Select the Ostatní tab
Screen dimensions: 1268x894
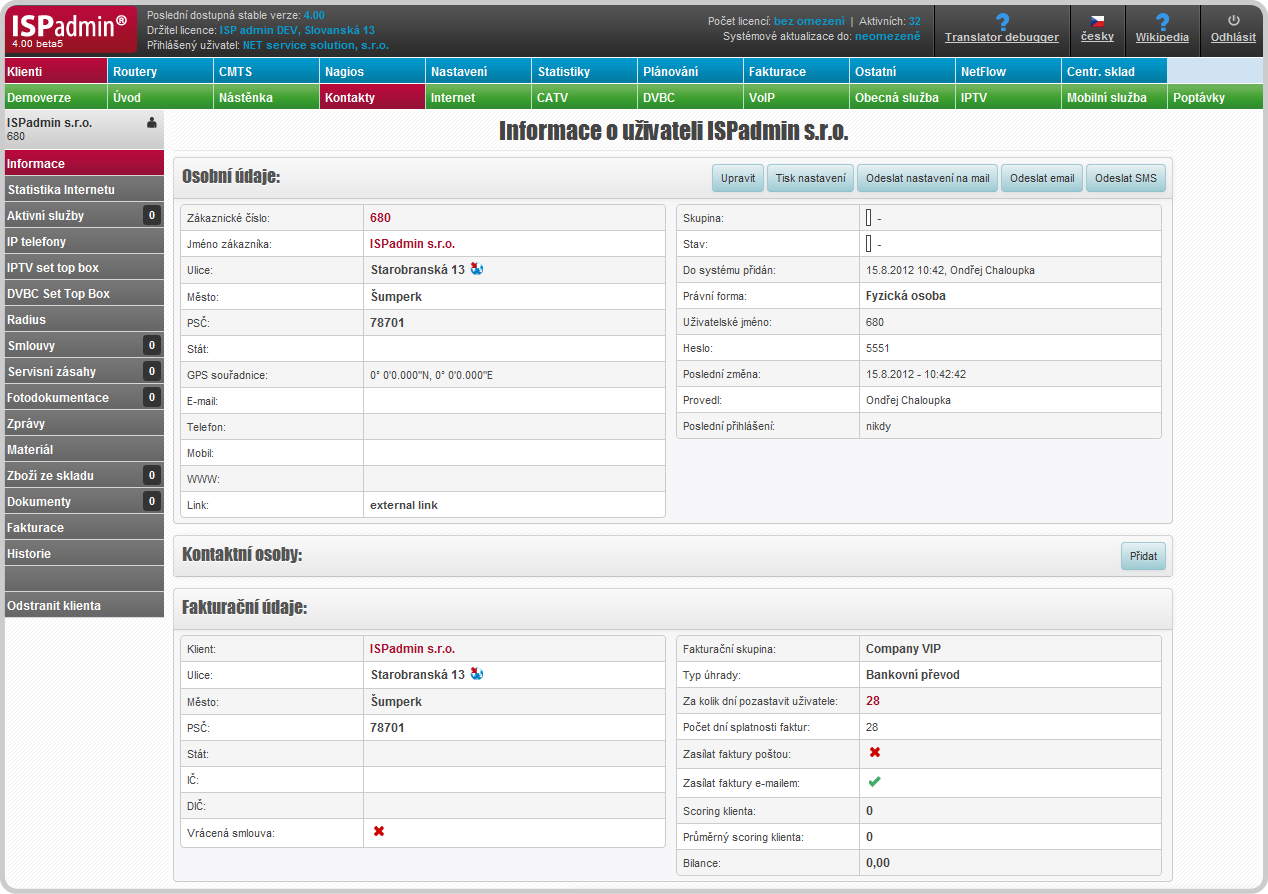click(x=902, y=71)
